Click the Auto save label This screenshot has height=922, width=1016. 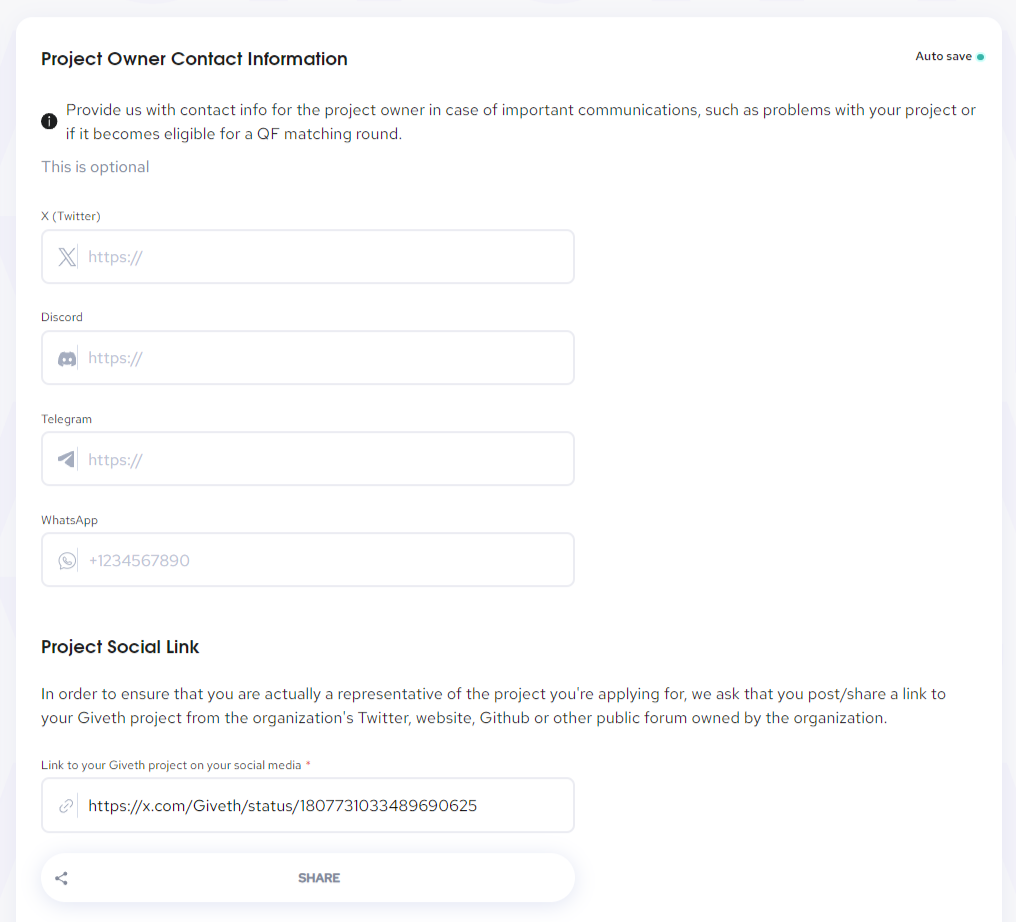(x=943, y=56)
